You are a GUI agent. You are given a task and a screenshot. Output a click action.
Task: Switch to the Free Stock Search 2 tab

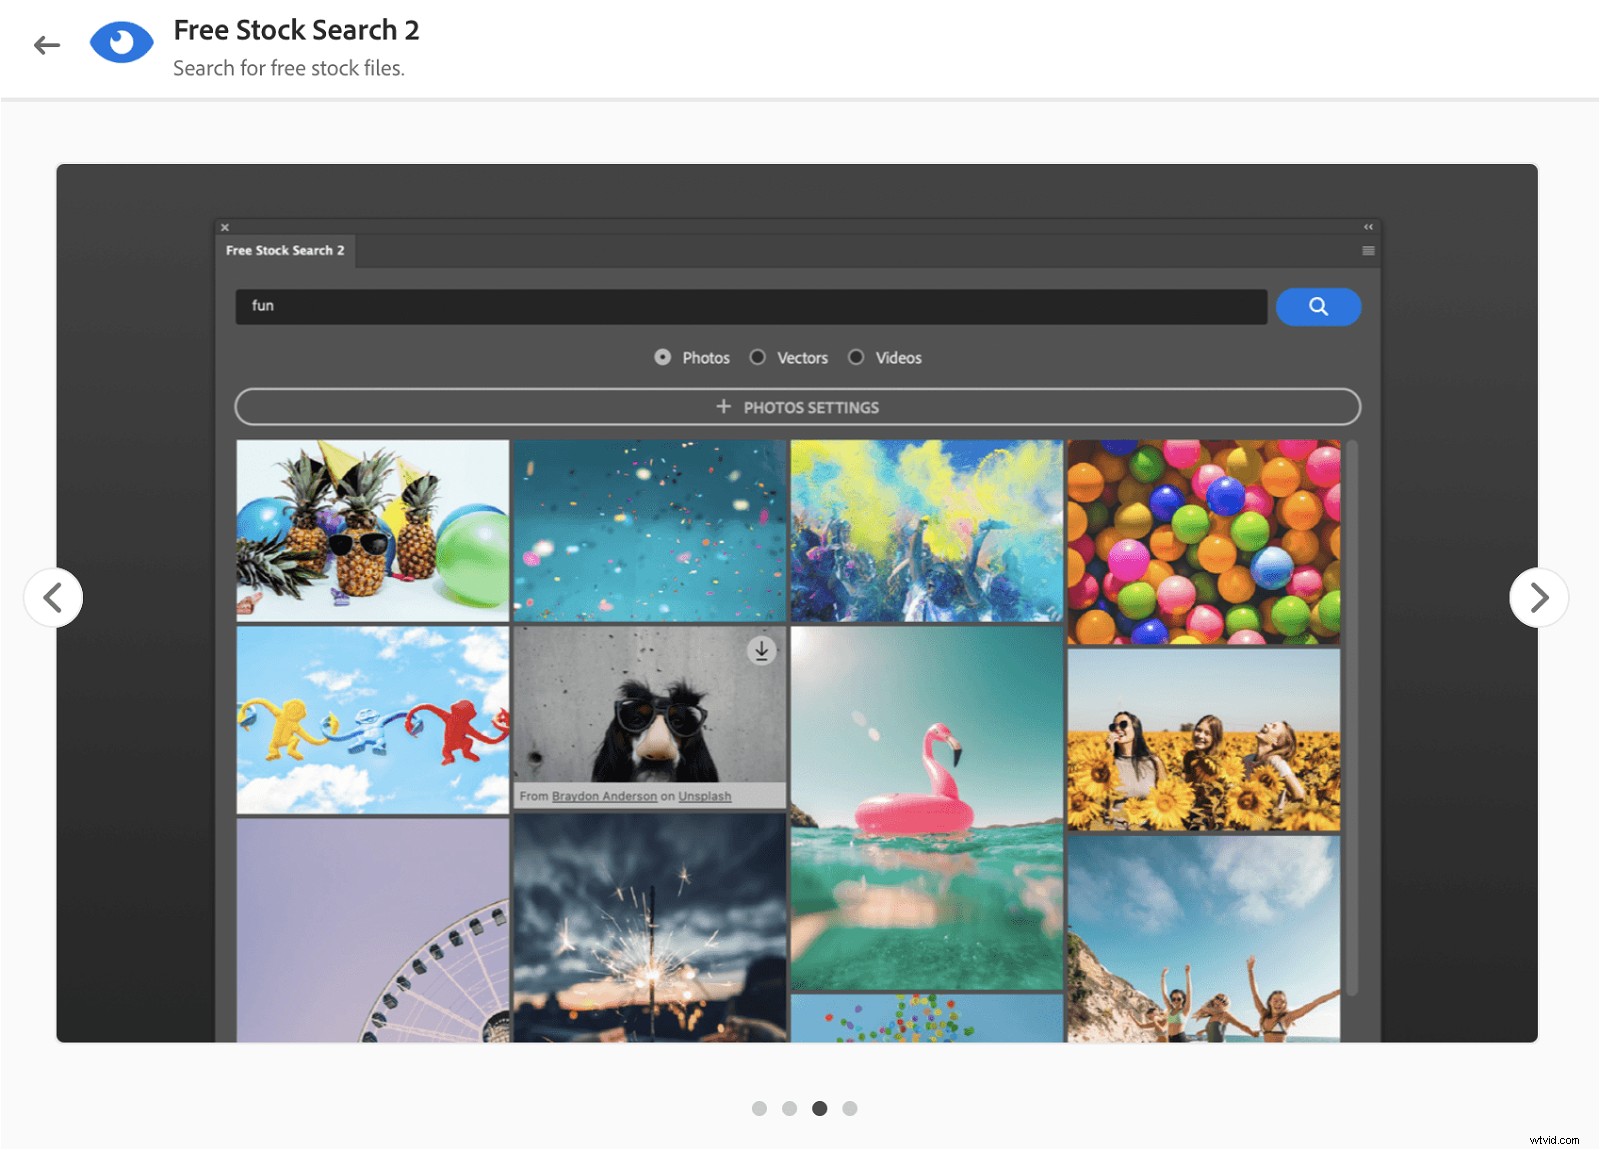284,250
